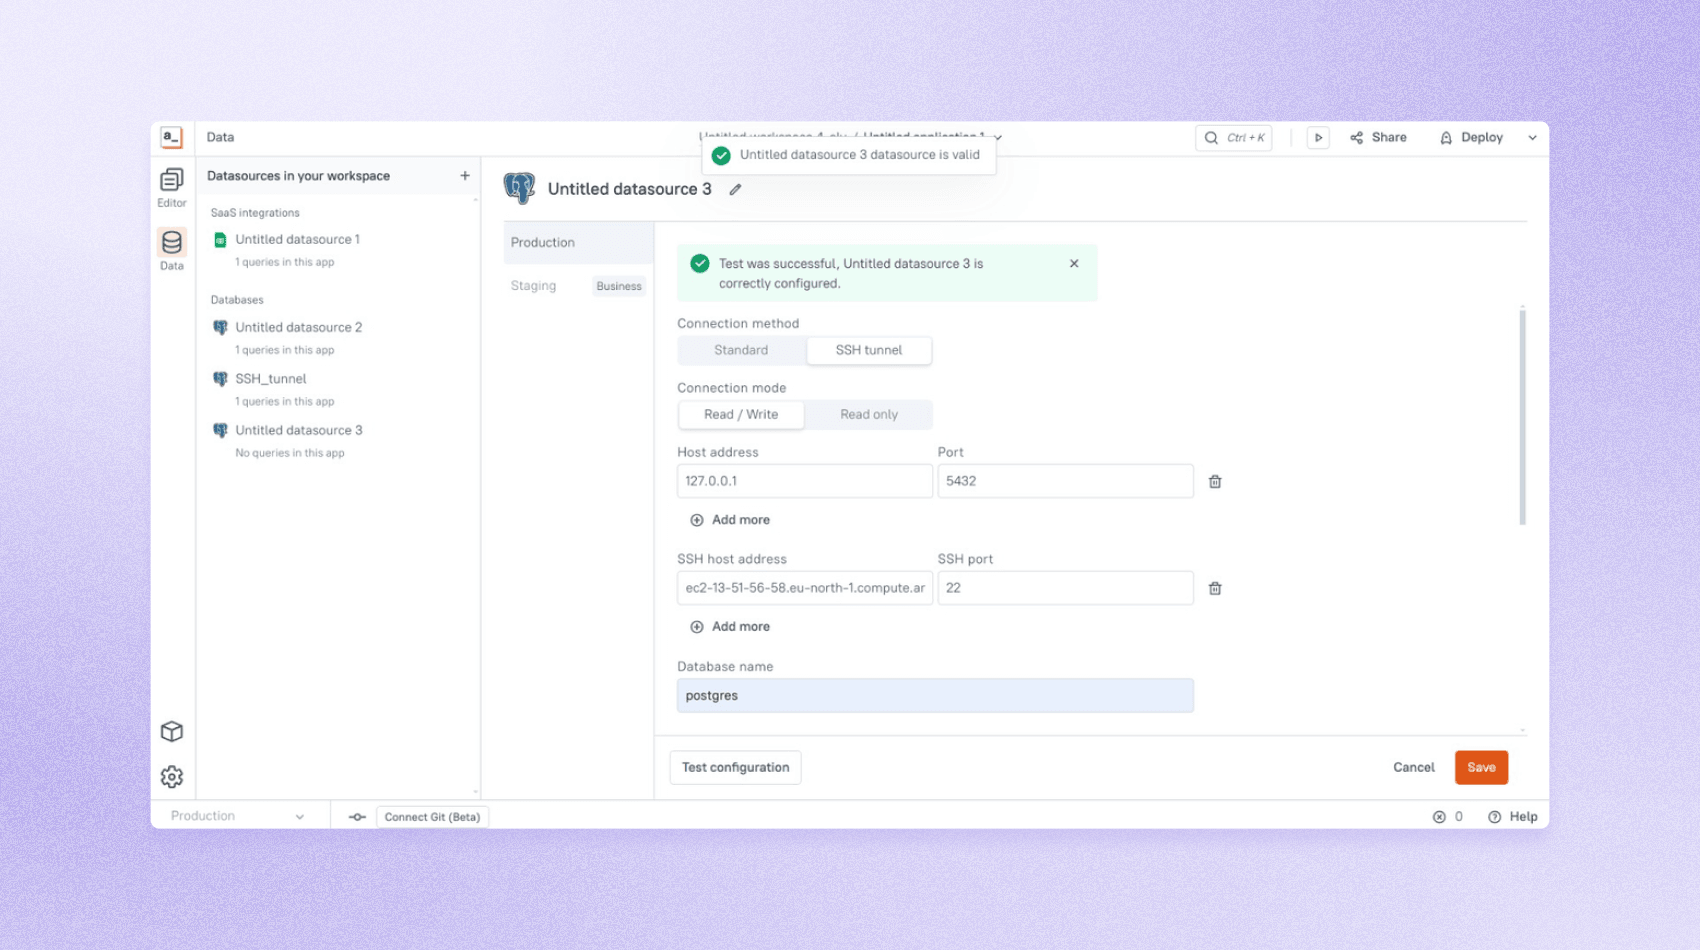Click the trash icon next to SSH host address
The height and width of the screenshot is (950, 1700).
click(1214, 588)
